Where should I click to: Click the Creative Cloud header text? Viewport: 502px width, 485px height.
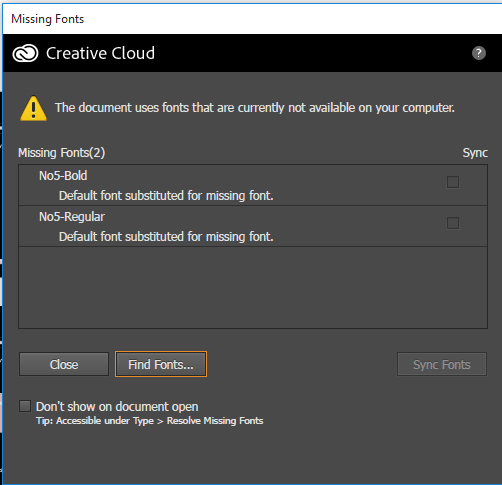click(x=100, y=53)
